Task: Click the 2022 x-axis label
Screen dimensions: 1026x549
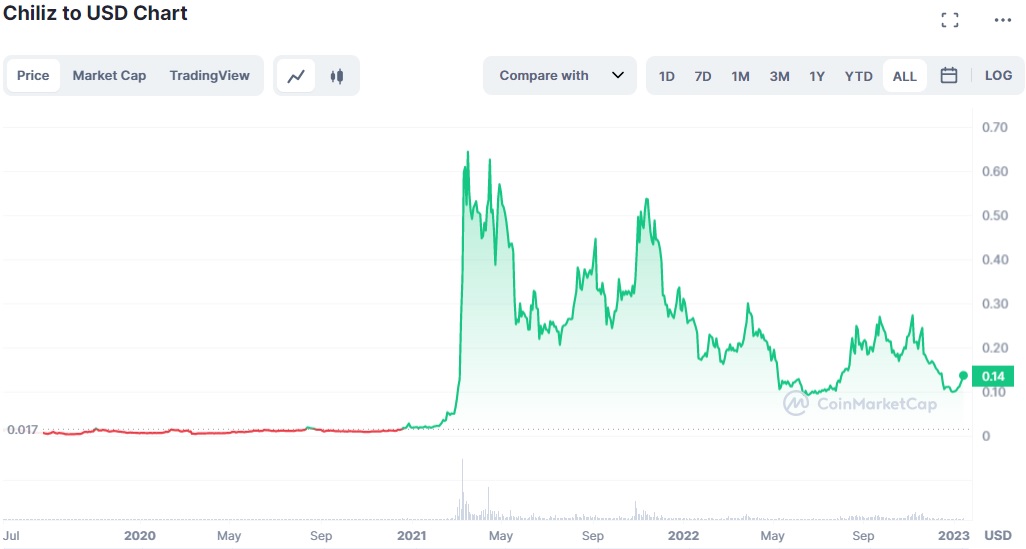Action: tap(684, 535)
